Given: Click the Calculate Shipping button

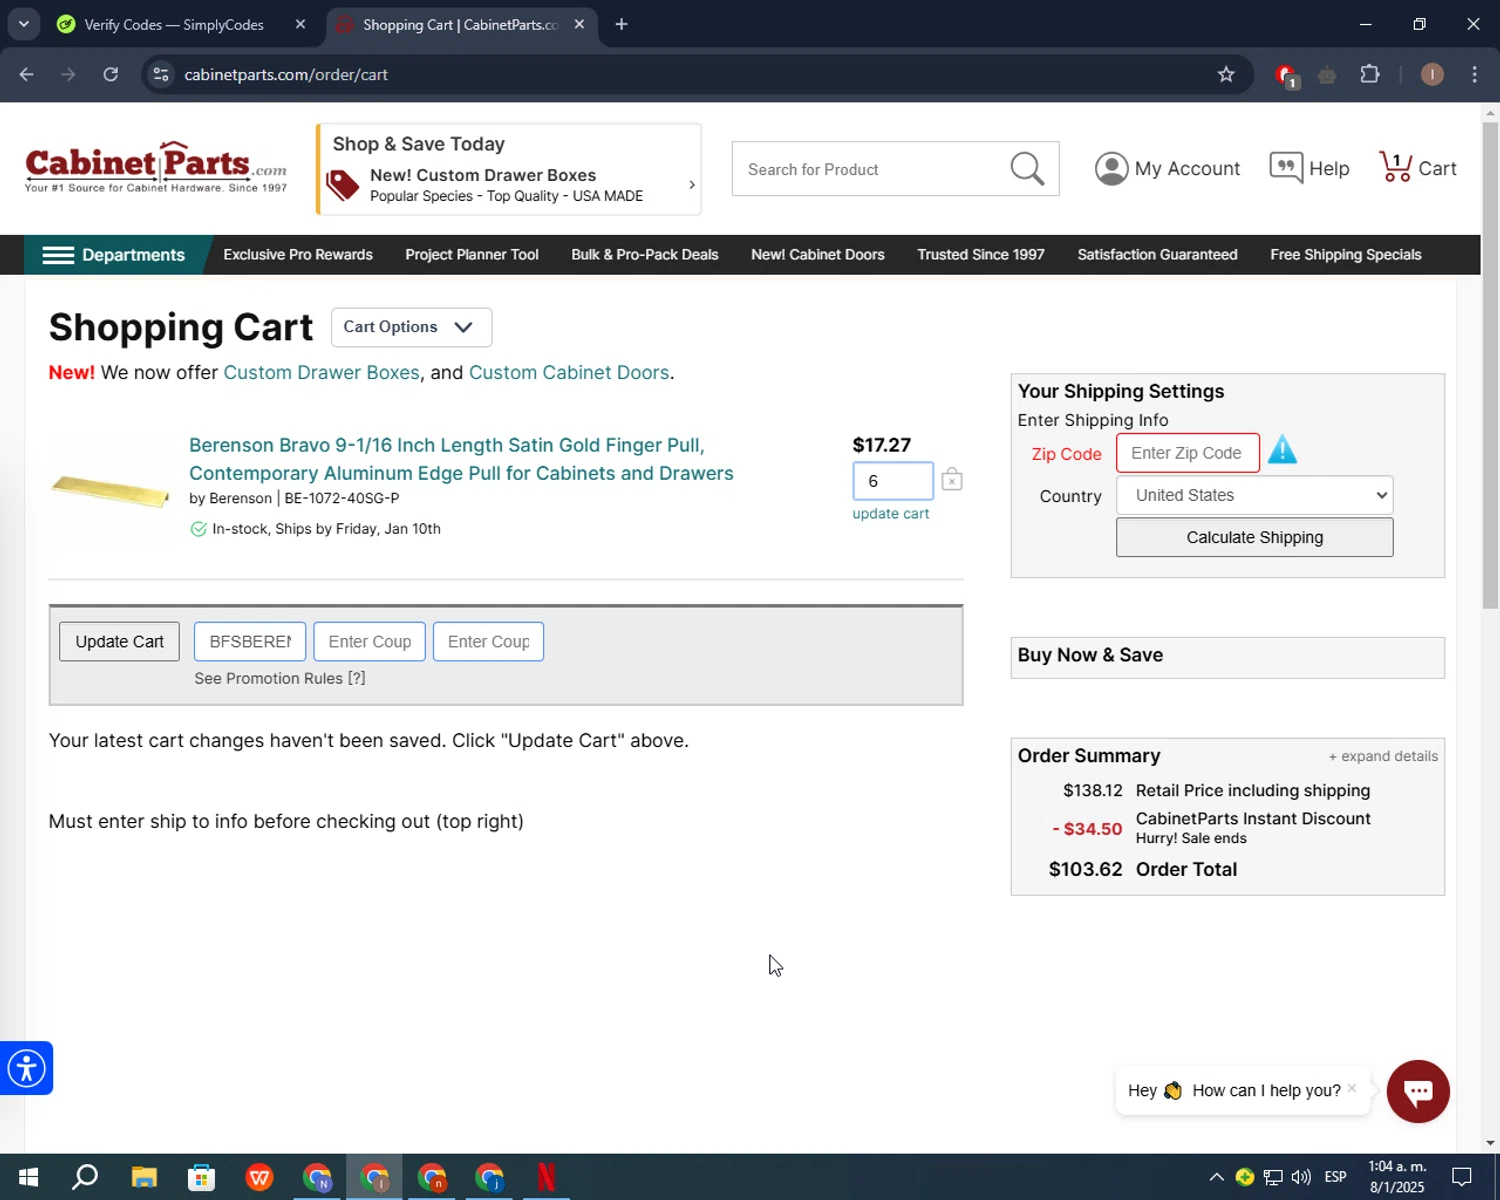Looking at the screenshot, I should click(1254, 537).
